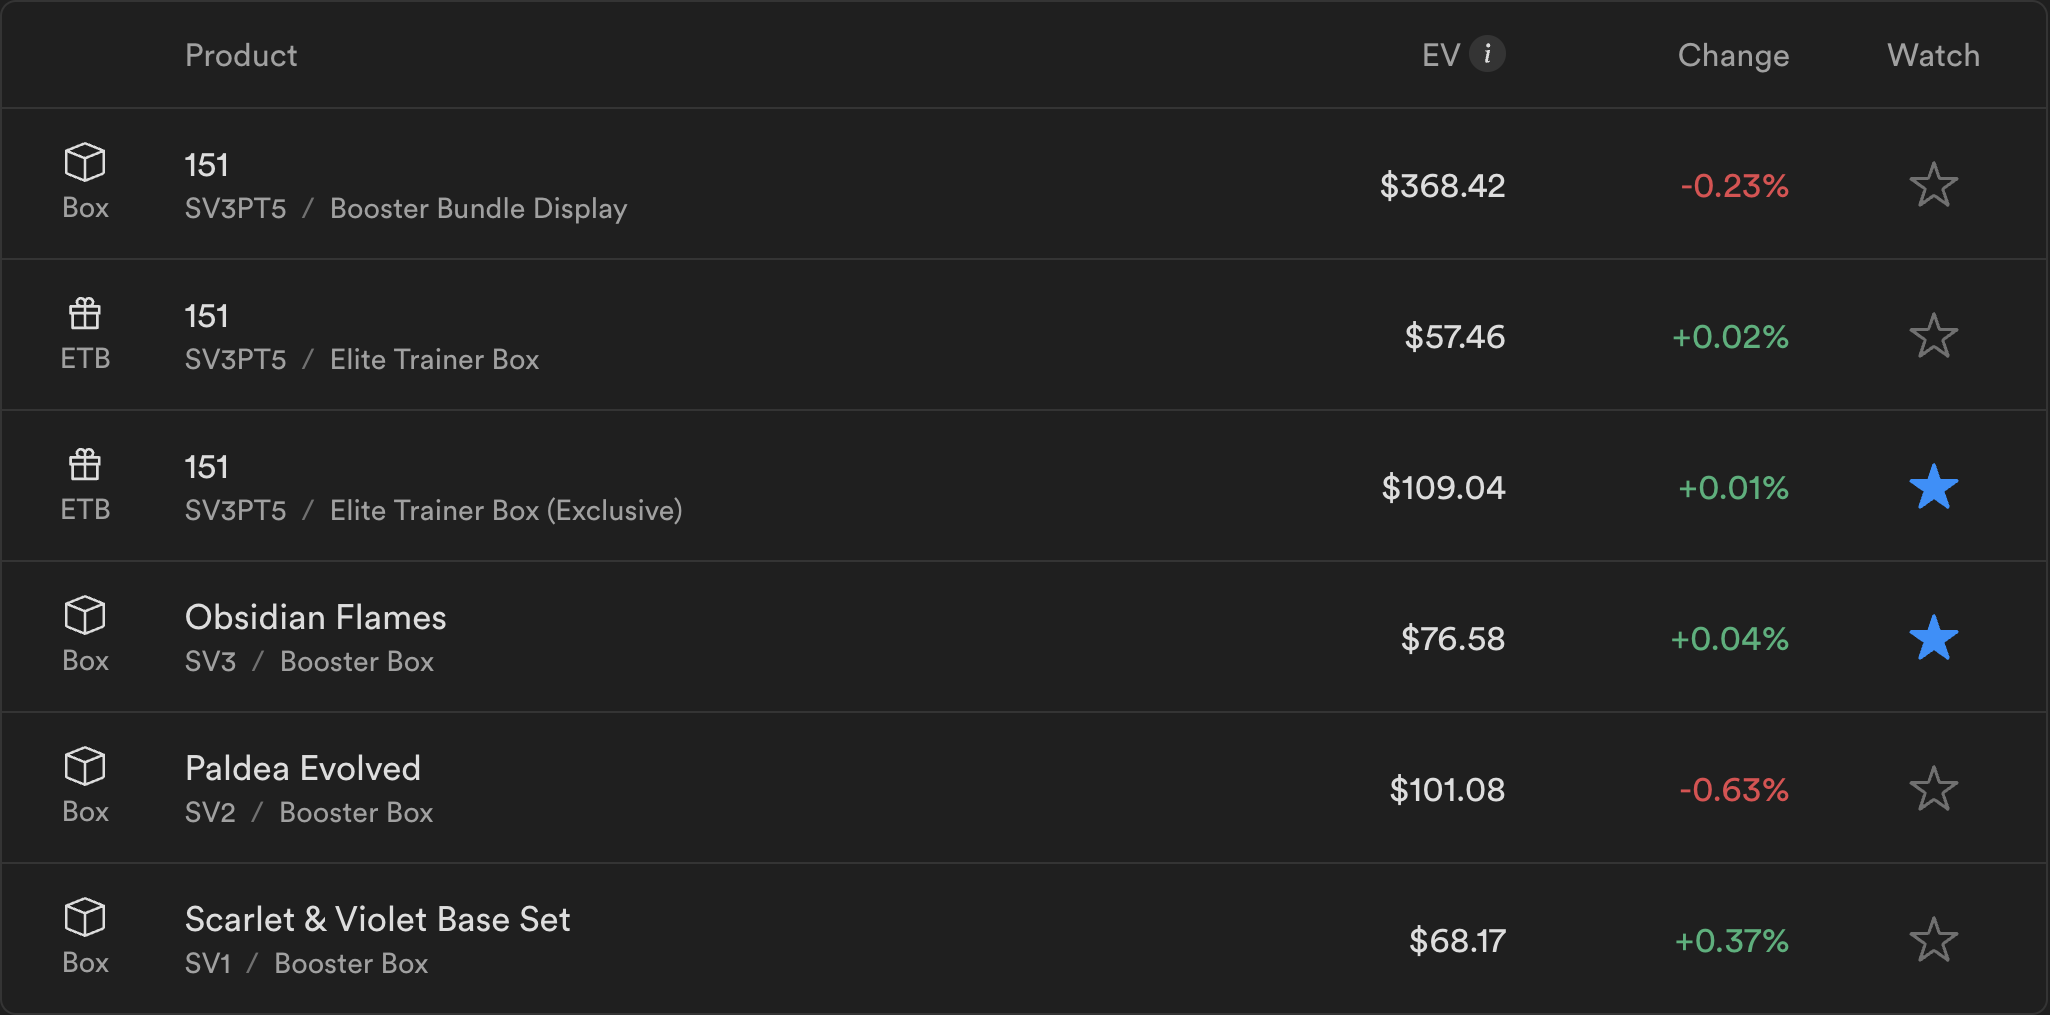The height and width of the screenshot is (1015, 2050).
Task: Click ETB icon for Elite Trainer Box (Exclusive)
Action: 85,465
